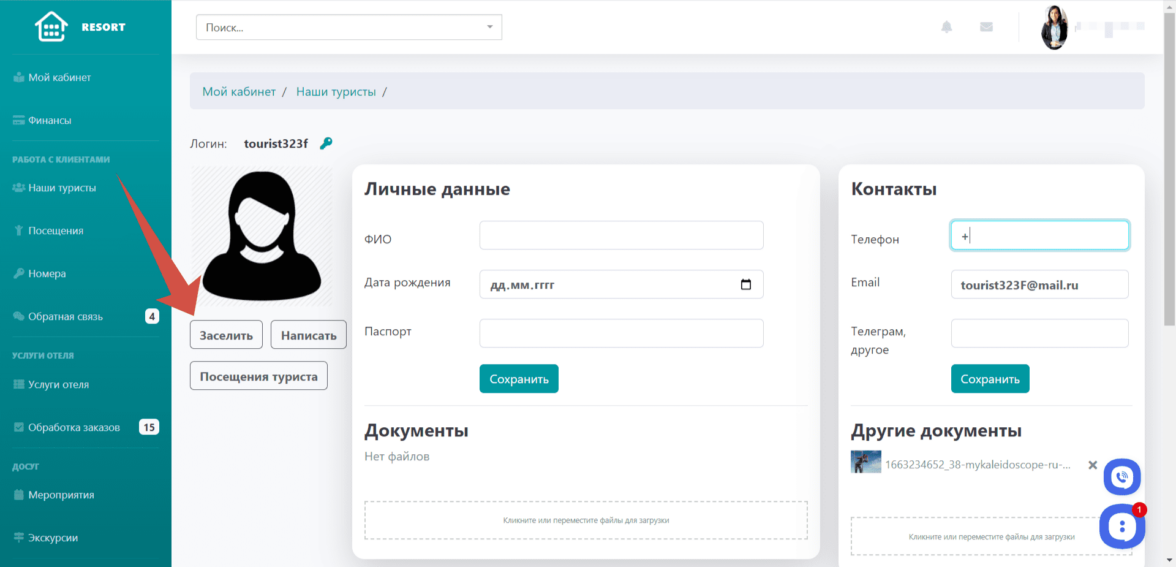
Task: Save personal data with Сохранить button
Action: 519,379
